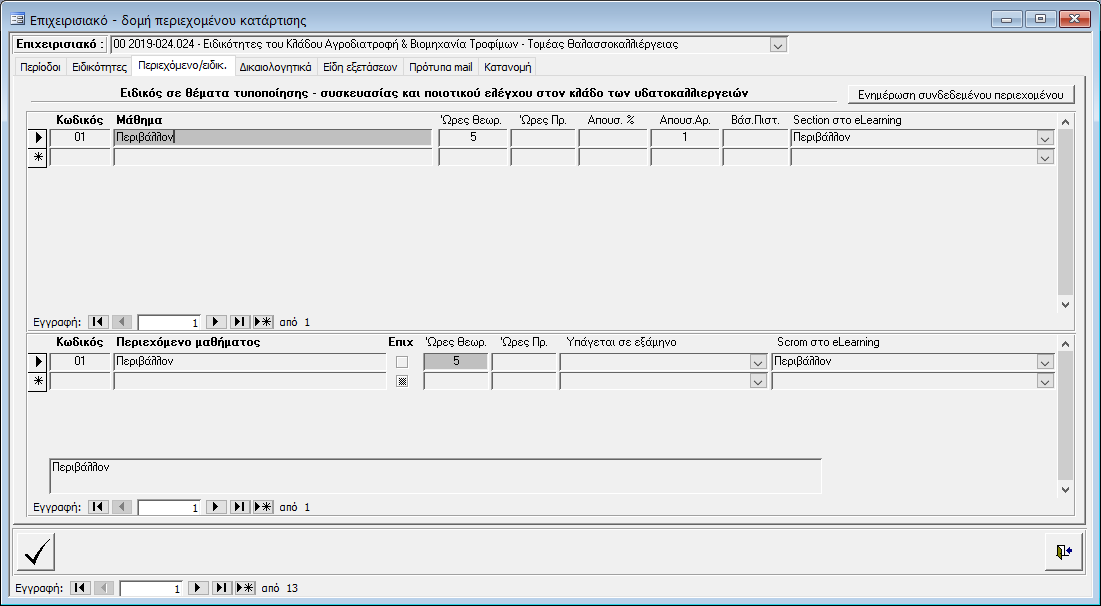Open the Επιχειρισιακό program dropdown
The image size is (1101, 606).
779,45
